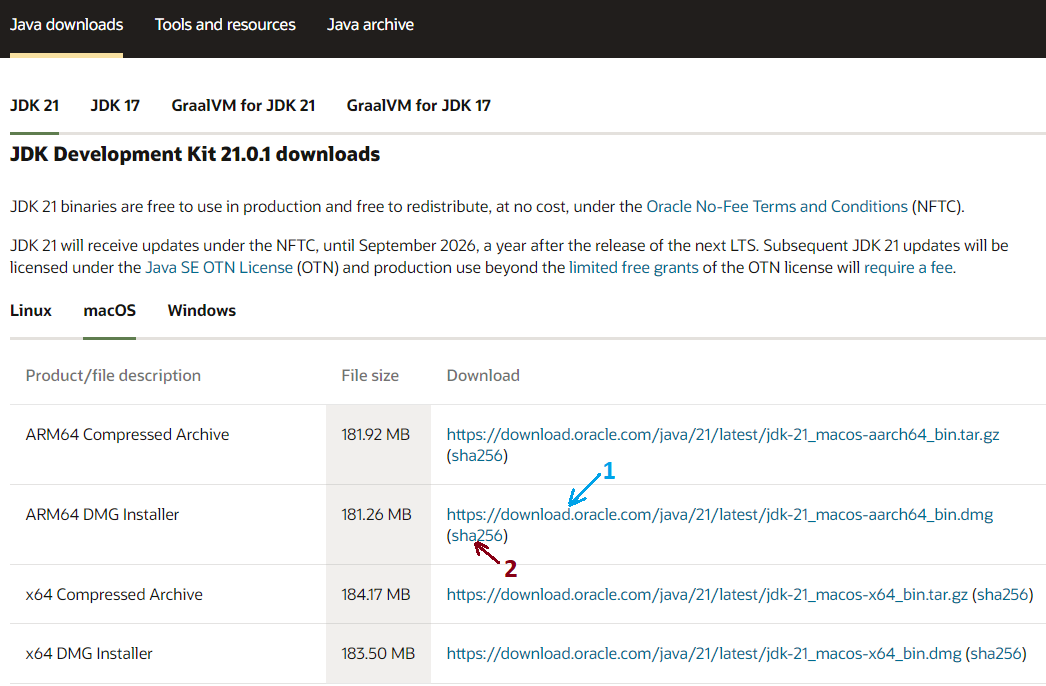Open the require a fee link
The width and height of the screenshot is (1046, 686).
[x=909, y=268]
